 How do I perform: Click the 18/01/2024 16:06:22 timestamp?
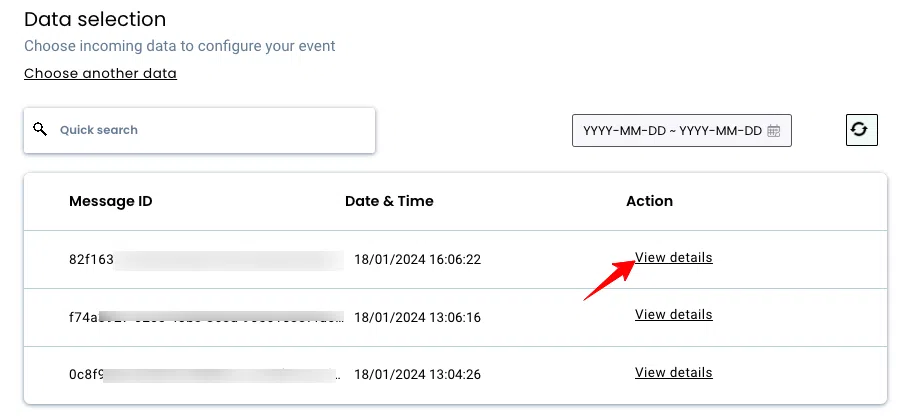[417, 260]
